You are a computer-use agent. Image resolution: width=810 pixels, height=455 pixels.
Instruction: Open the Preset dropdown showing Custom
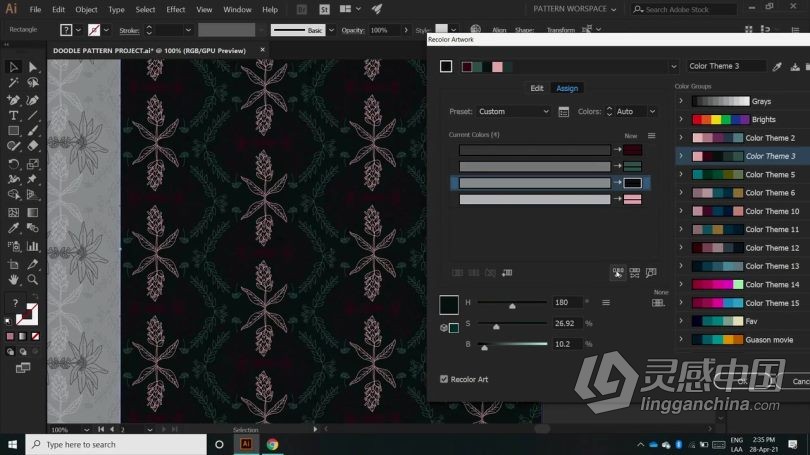513,112
